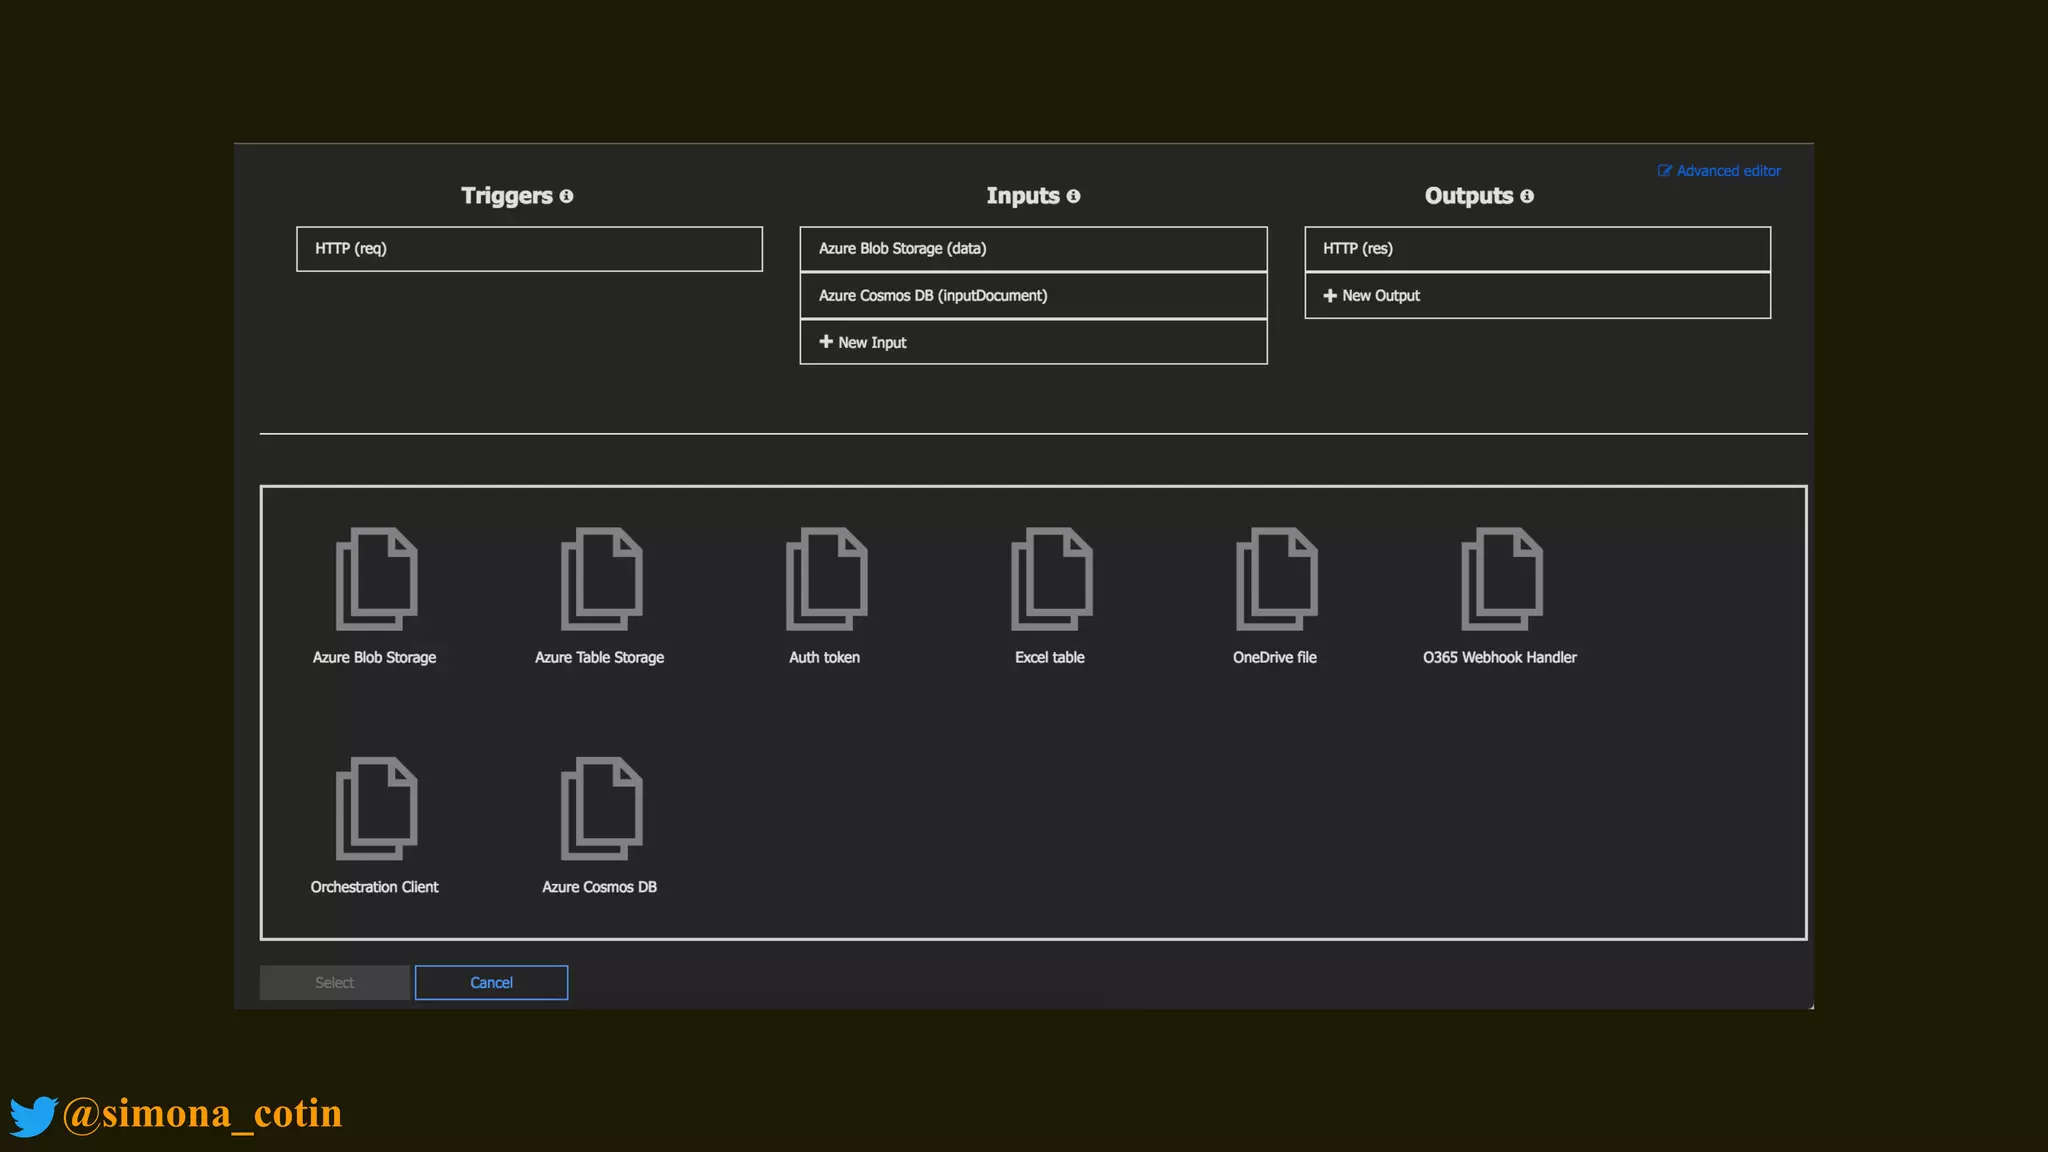
Task: Click the Triggers info icon
Action: (566, 196)
